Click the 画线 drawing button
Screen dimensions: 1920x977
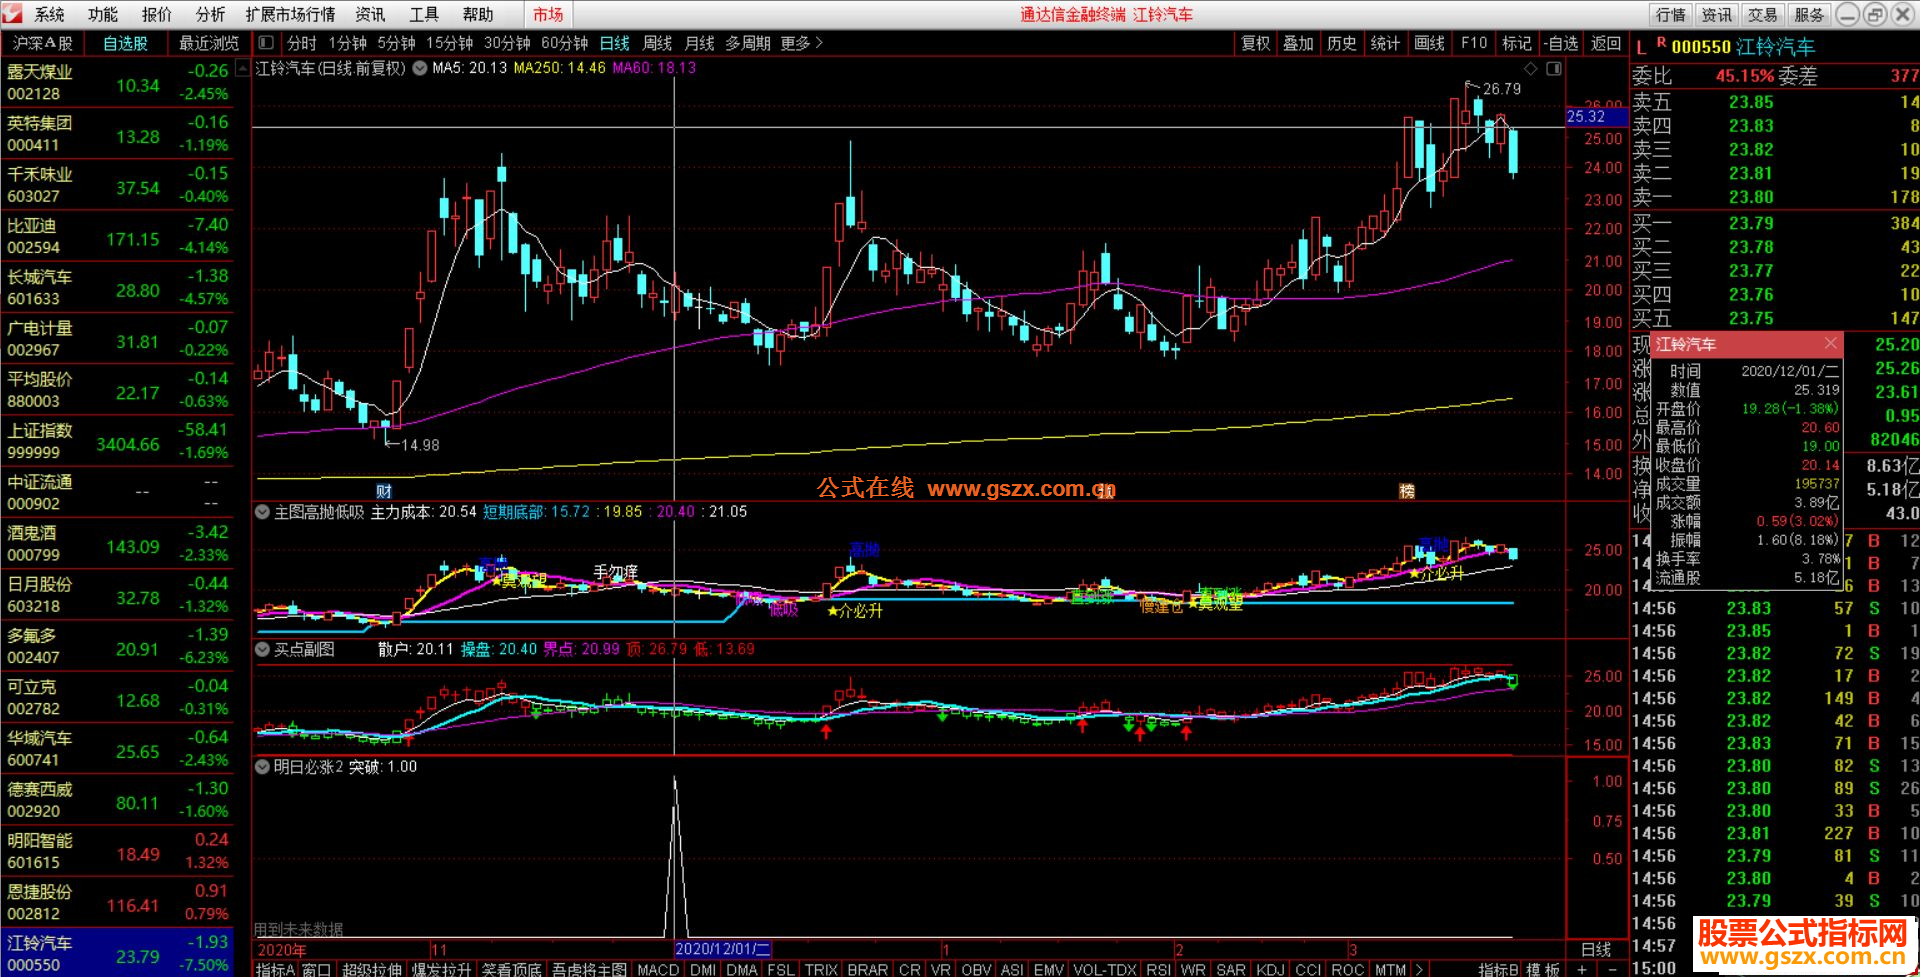(x=1430, y=43)
